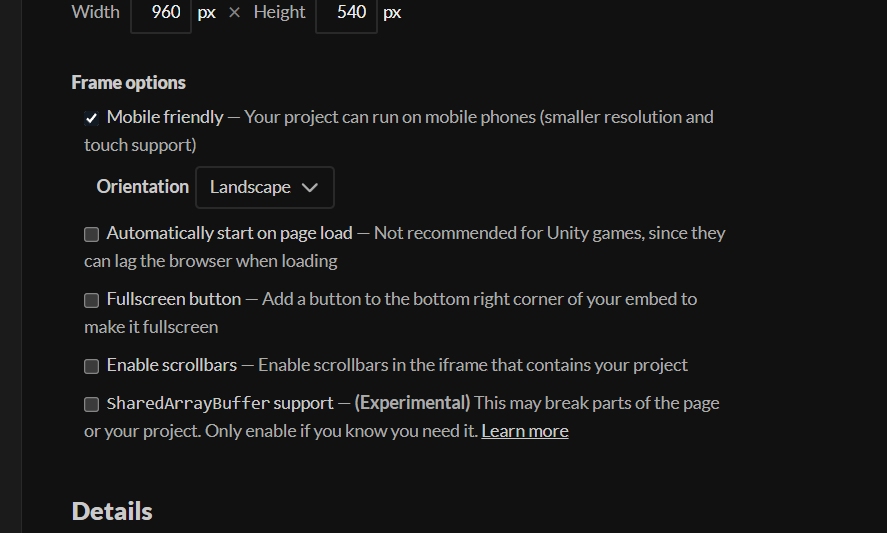Click the Width label text
This screenshot has width=887, height=533.
(96, 12)
